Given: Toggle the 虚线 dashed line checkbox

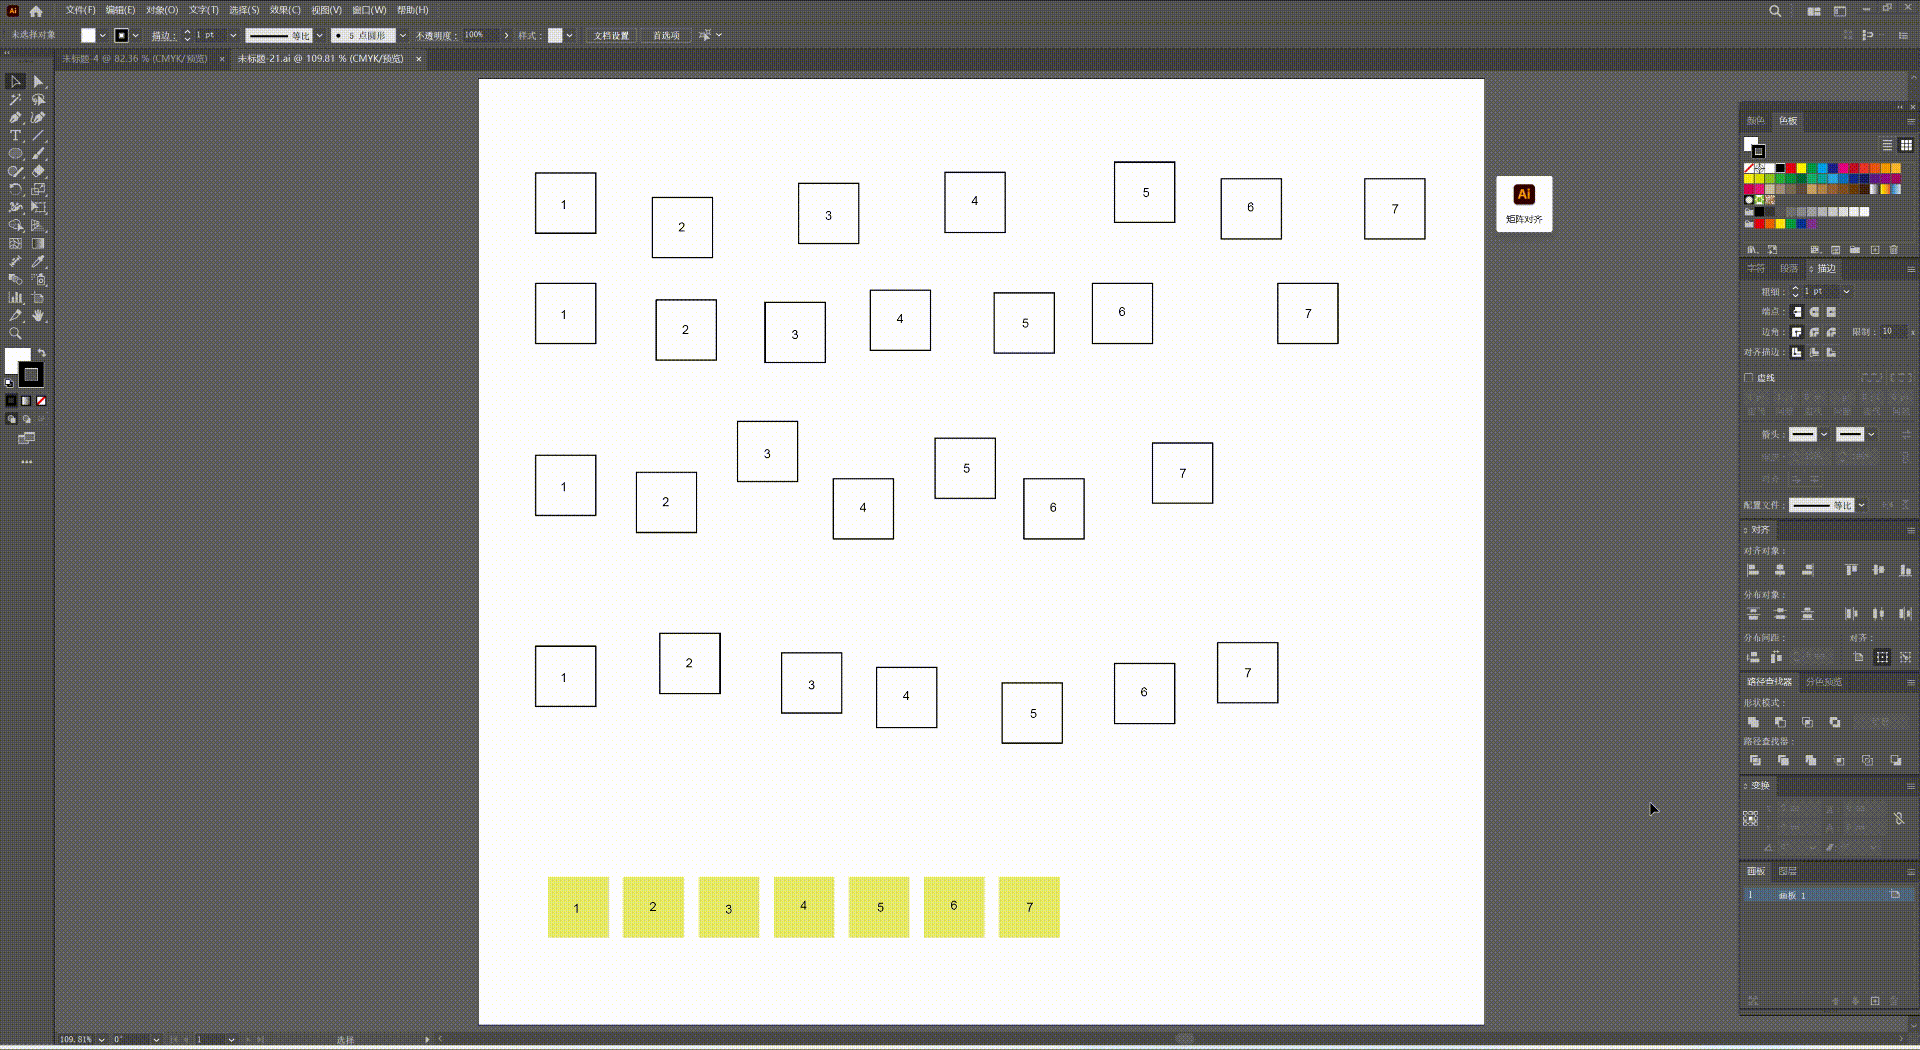Looking at the screenshot, I should click(1749, 378).
